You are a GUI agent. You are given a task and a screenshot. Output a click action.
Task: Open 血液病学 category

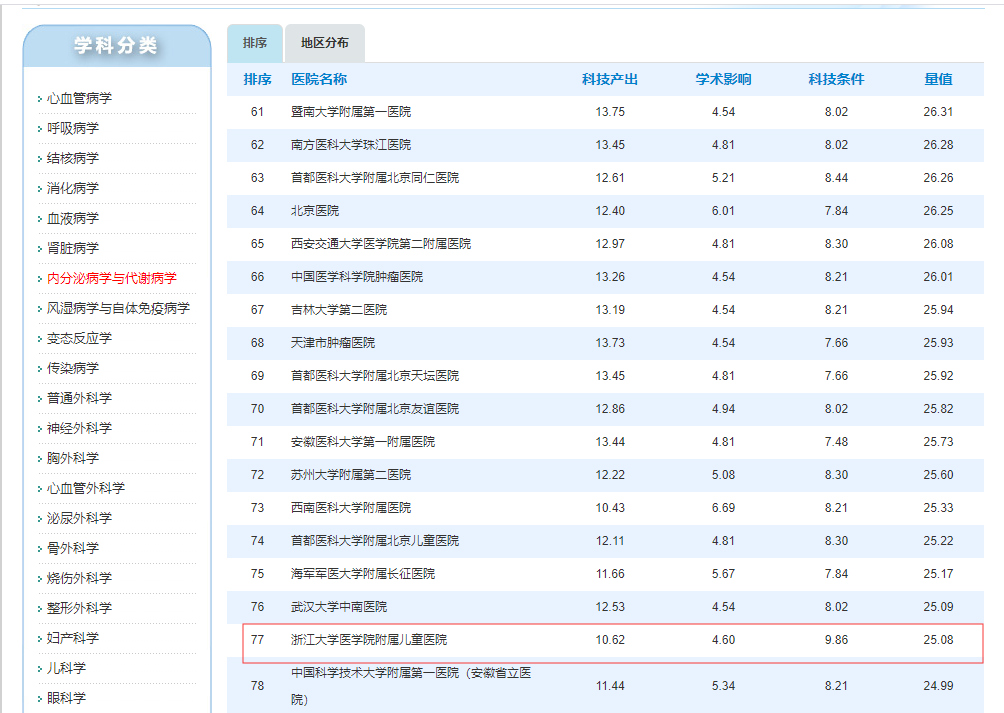coord(73,218)
